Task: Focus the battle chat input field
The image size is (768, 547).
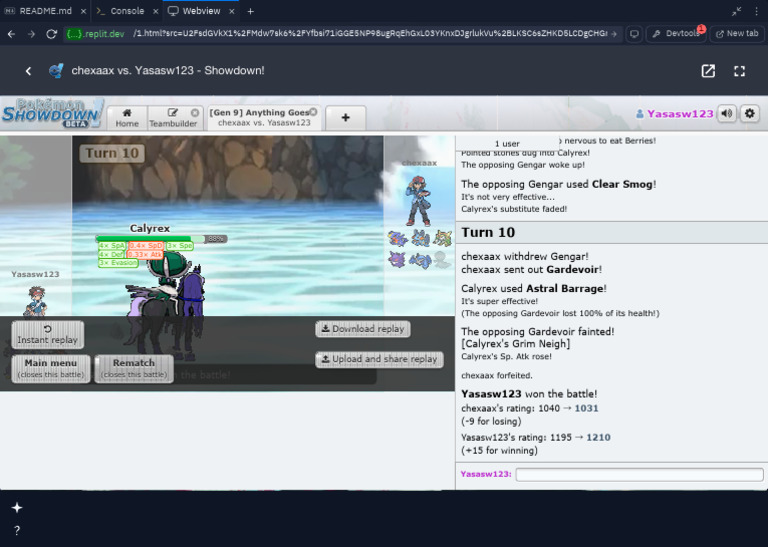Action: [x=639, y=474]
